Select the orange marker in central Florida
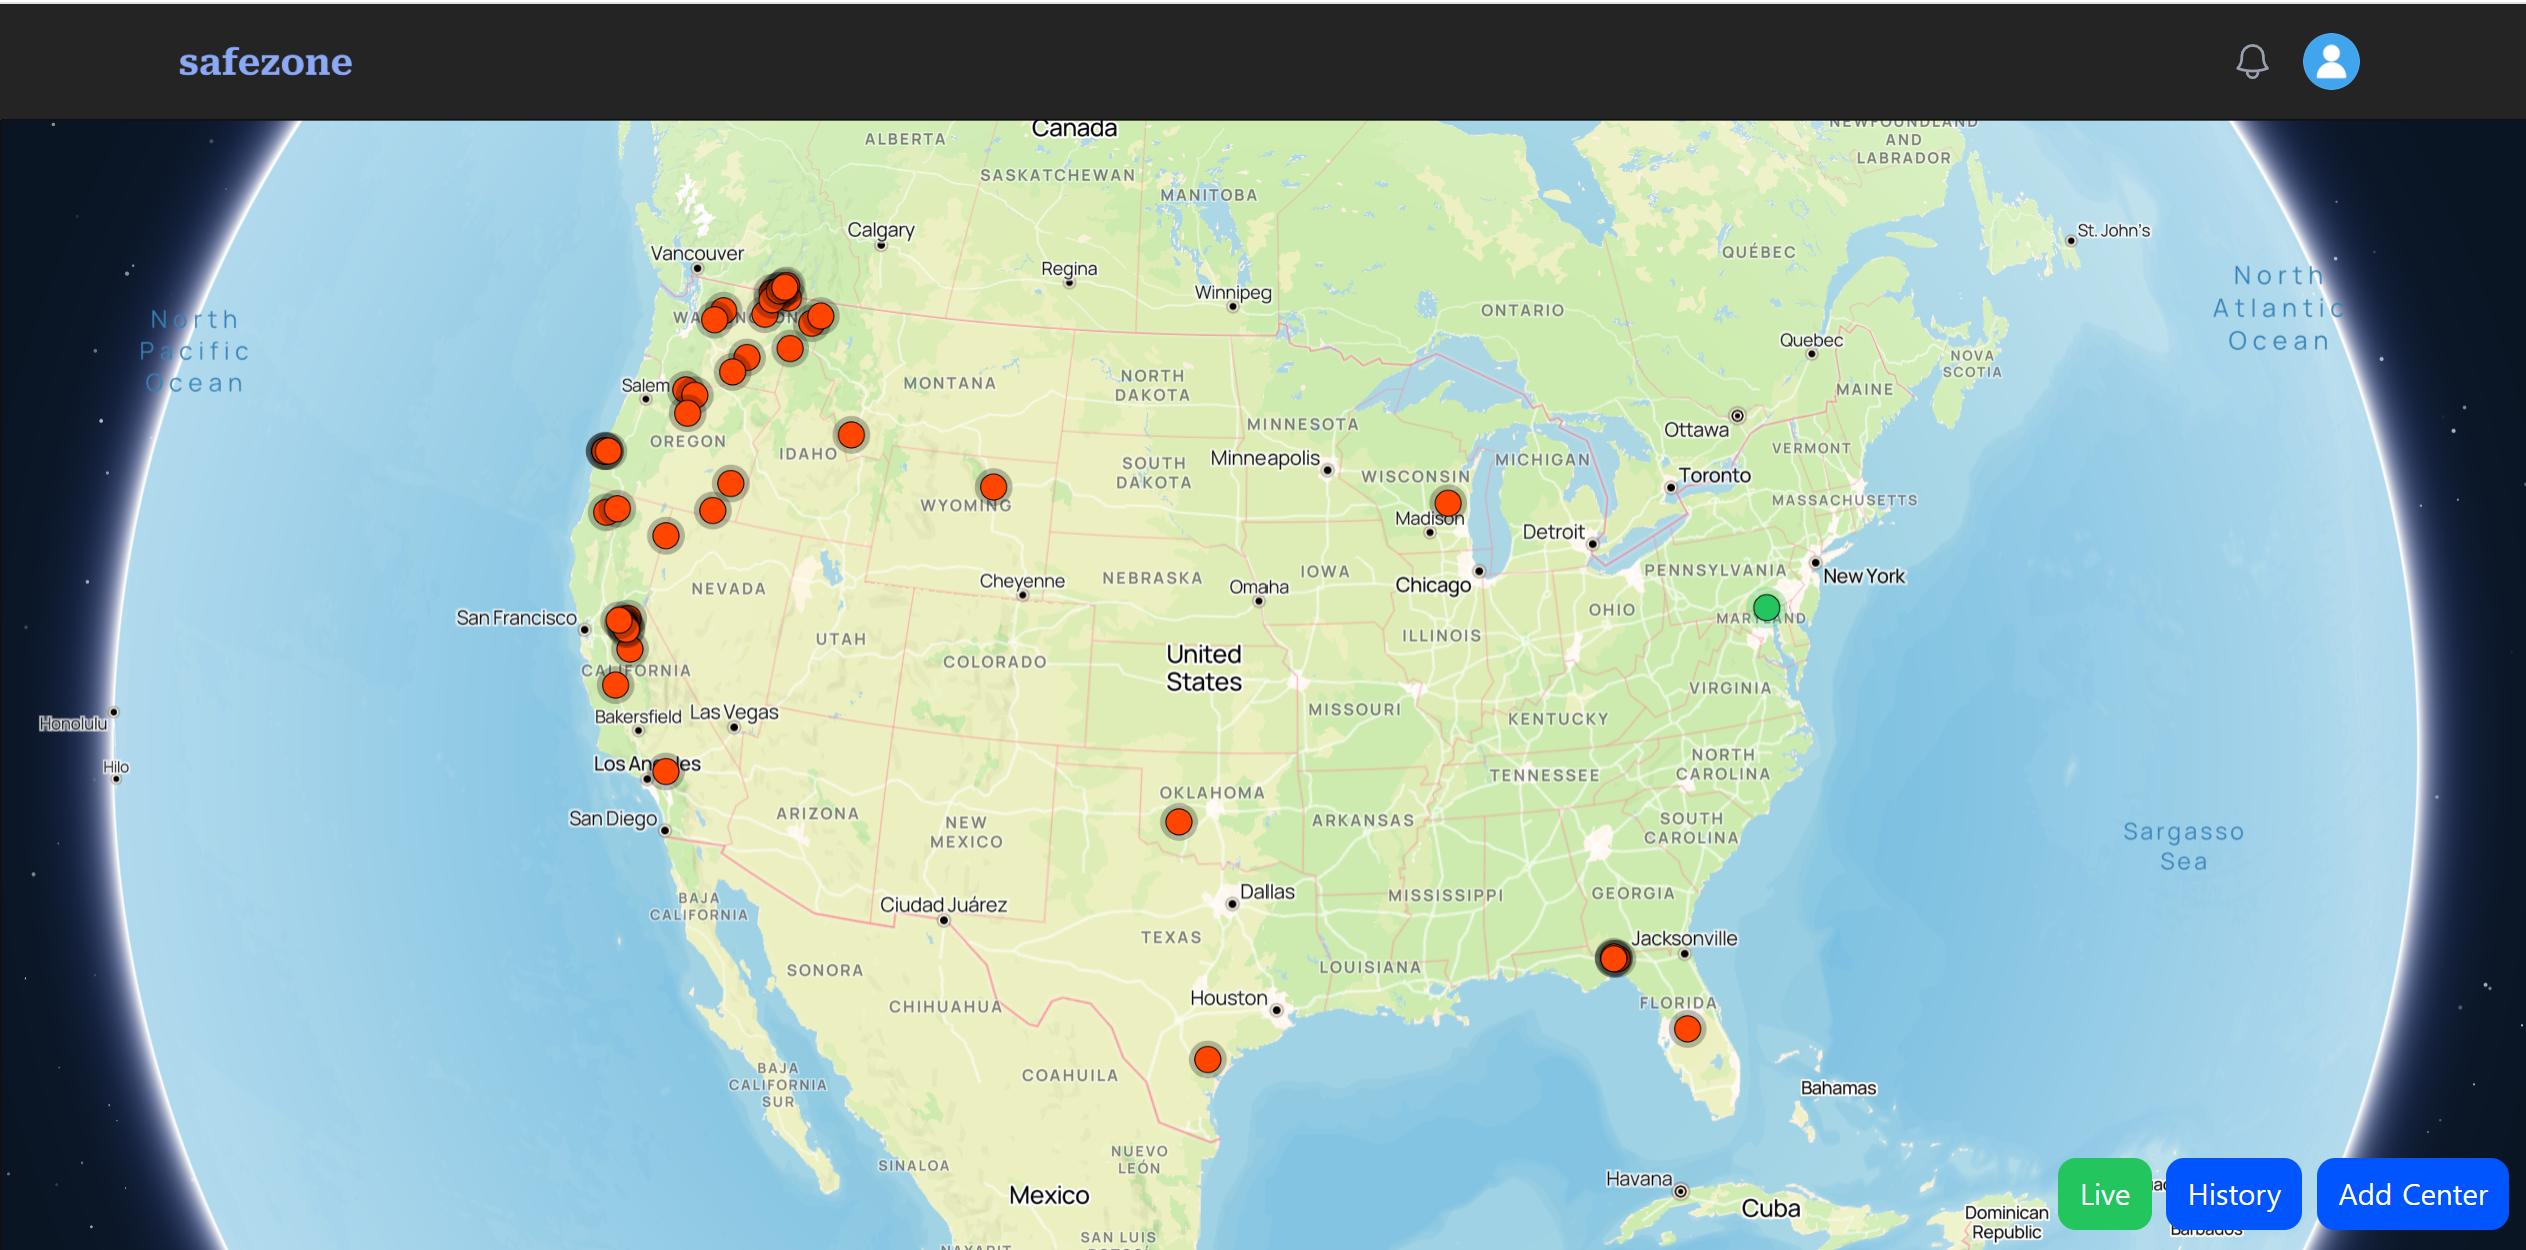Image resolution: width=2526 pixels, height=1250 pixels. [x=1687, y=1028]
